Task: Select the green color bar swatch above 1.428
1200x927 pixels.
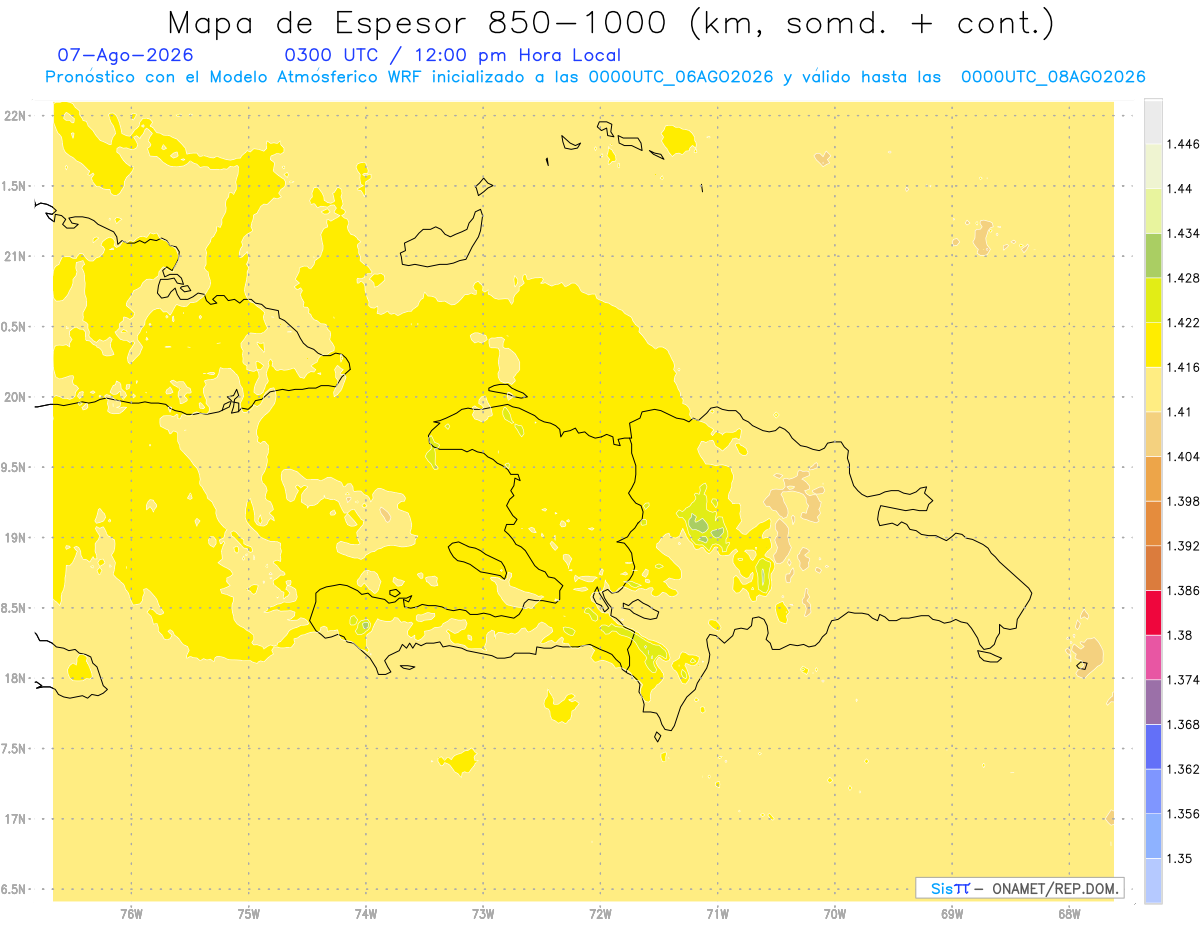Action: coord(1153,255)
